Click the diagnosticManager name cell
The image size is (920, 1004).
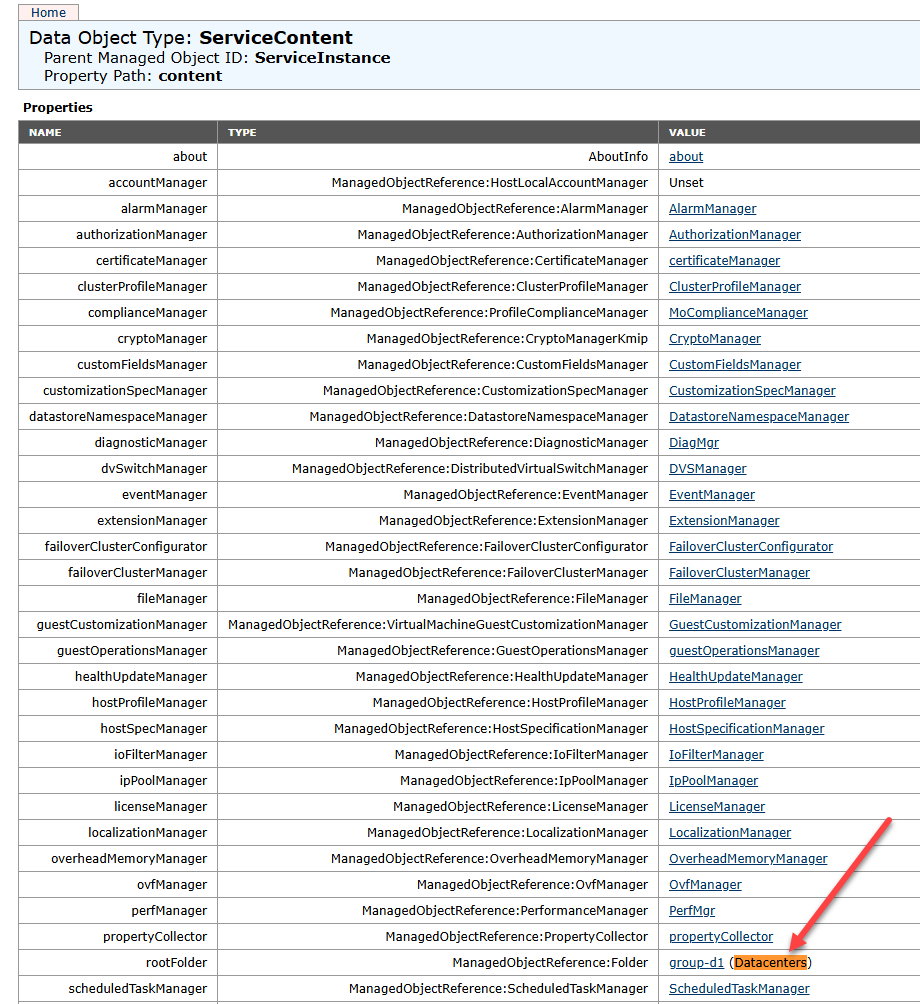coord(118,442)
